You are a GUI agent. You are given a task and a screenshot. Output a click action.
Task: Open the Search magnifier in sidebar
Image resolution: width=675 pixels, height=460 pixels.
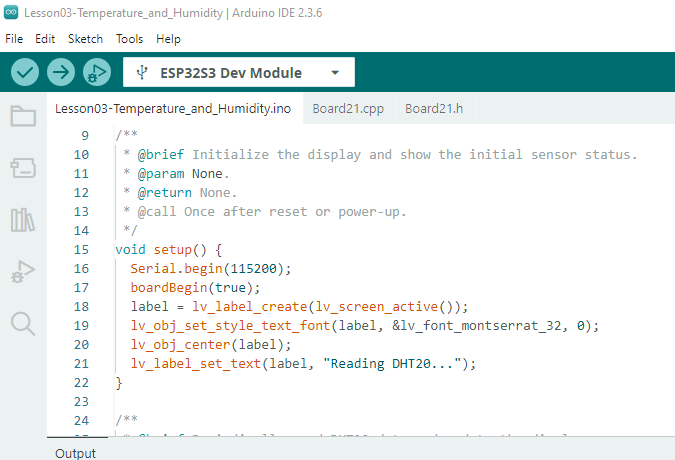[x=23, y=324]
